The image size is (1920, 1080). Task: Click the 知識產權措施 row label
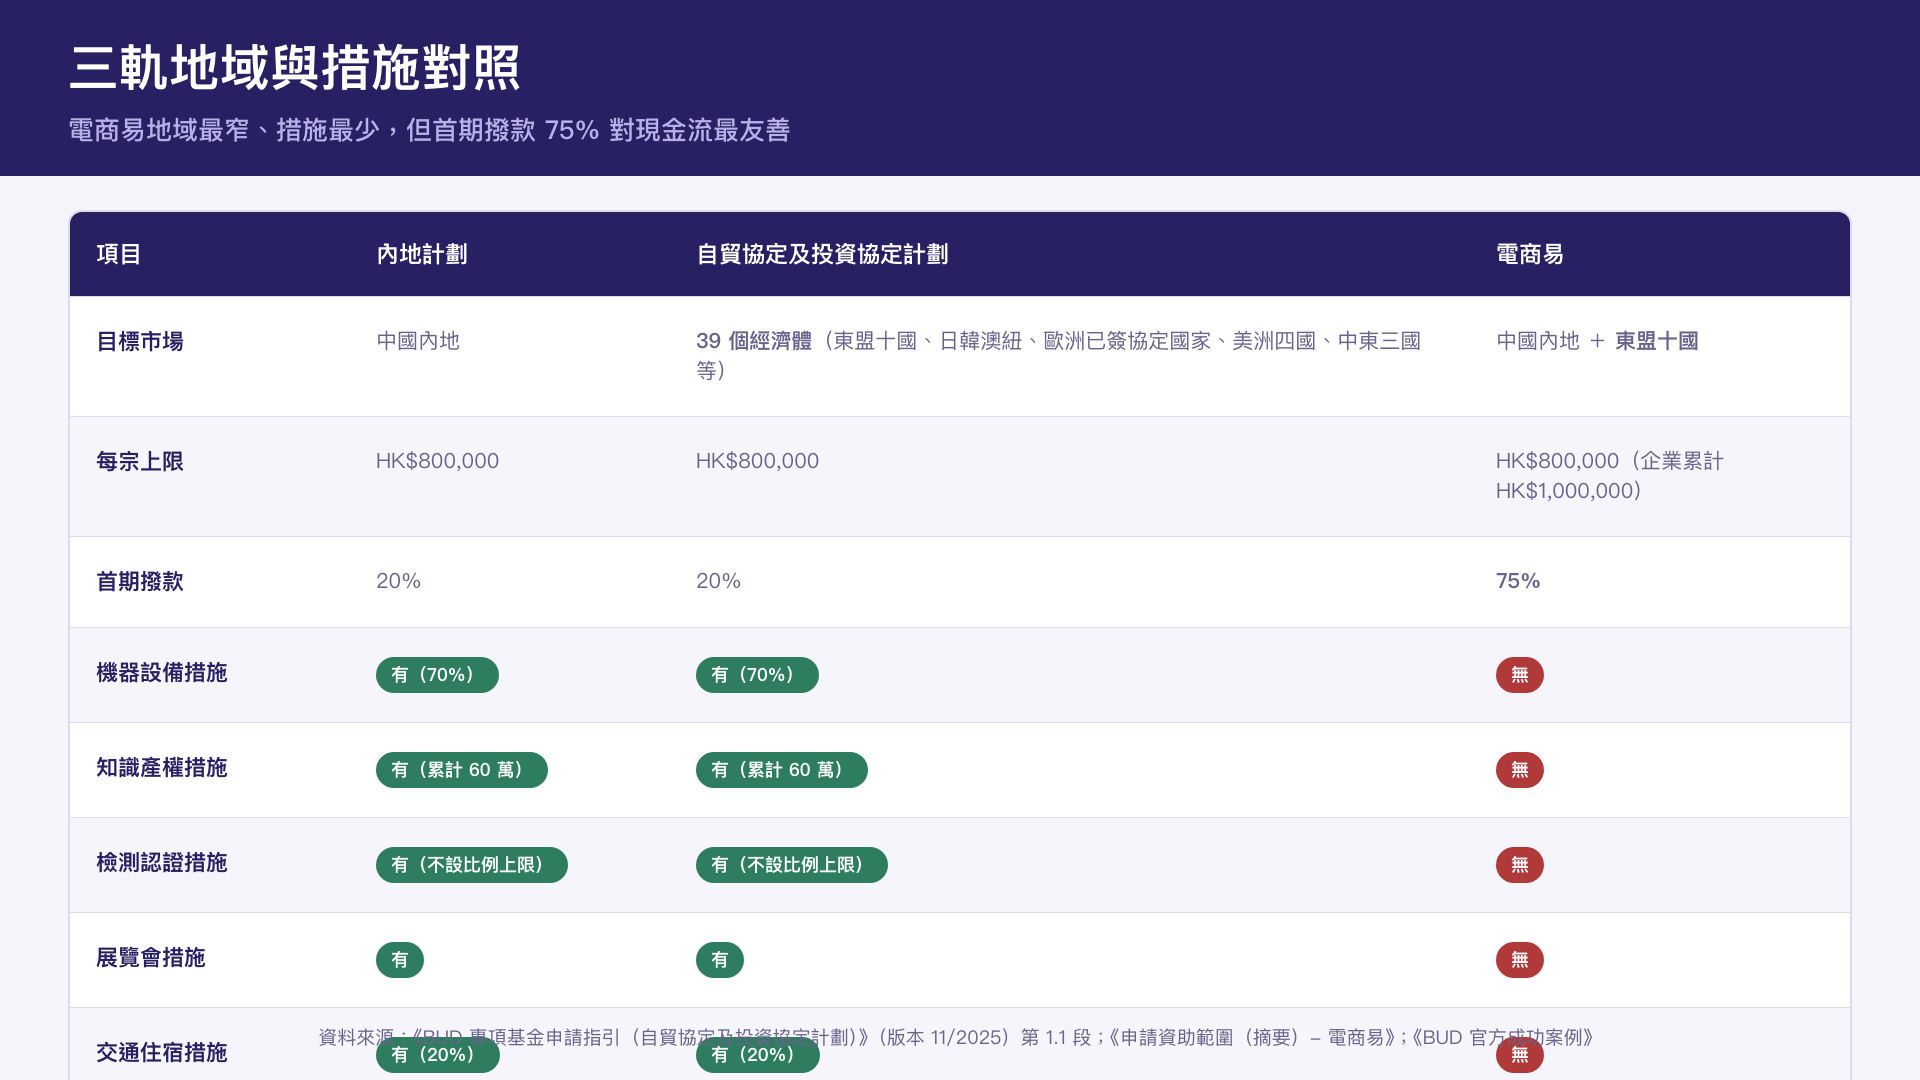coord(162,767)
